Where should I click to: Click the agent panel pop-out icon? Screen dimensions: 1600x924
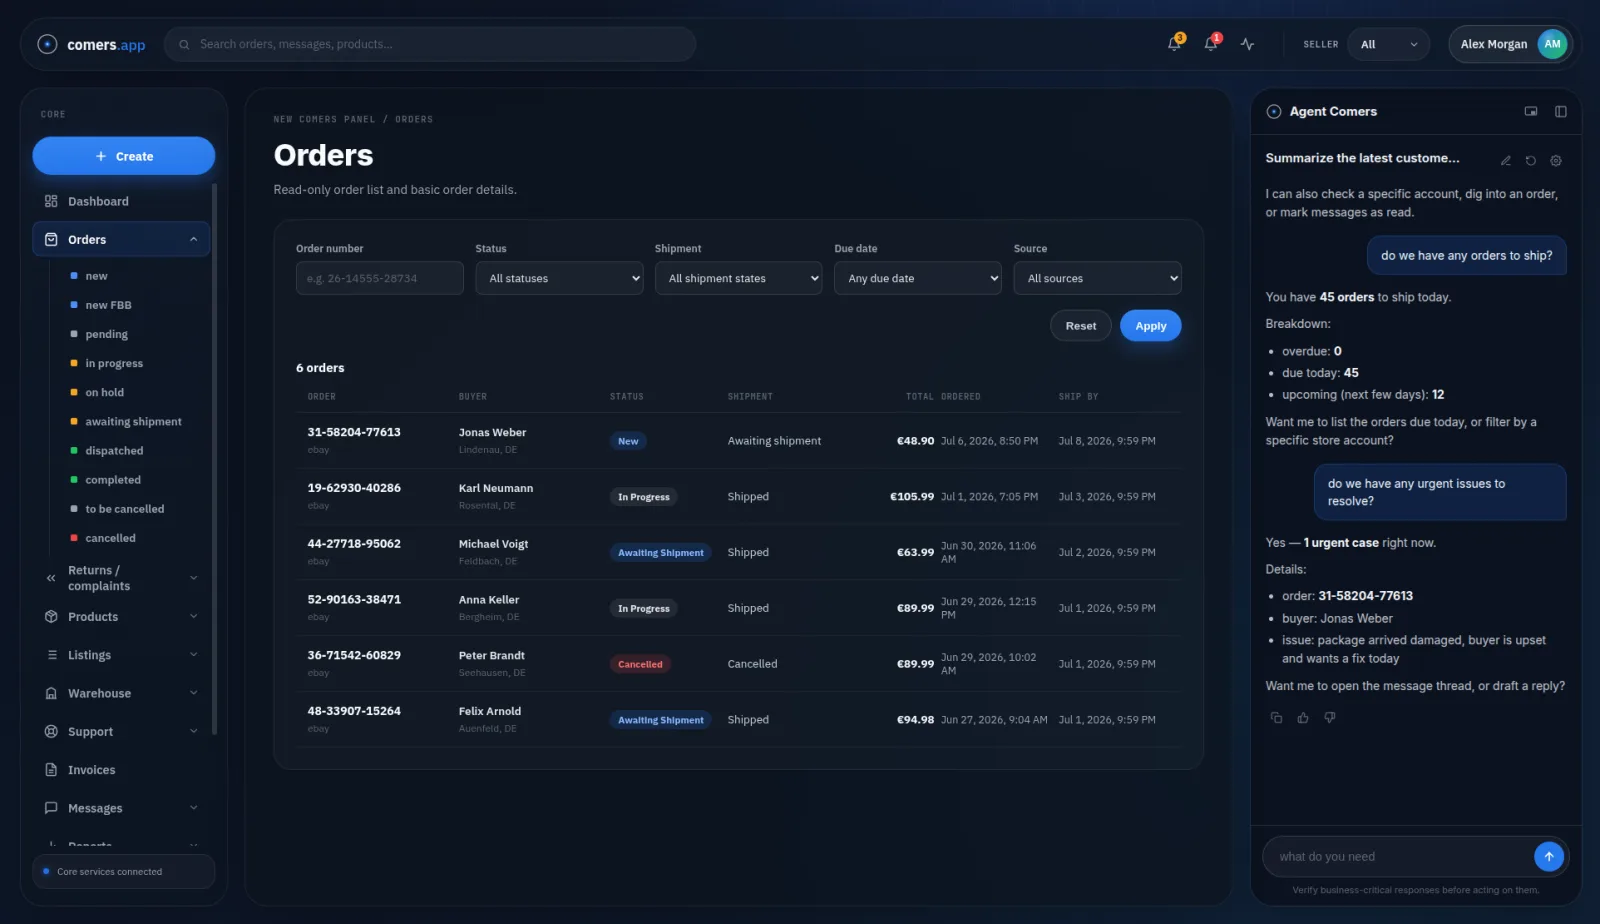[1531, 111]
